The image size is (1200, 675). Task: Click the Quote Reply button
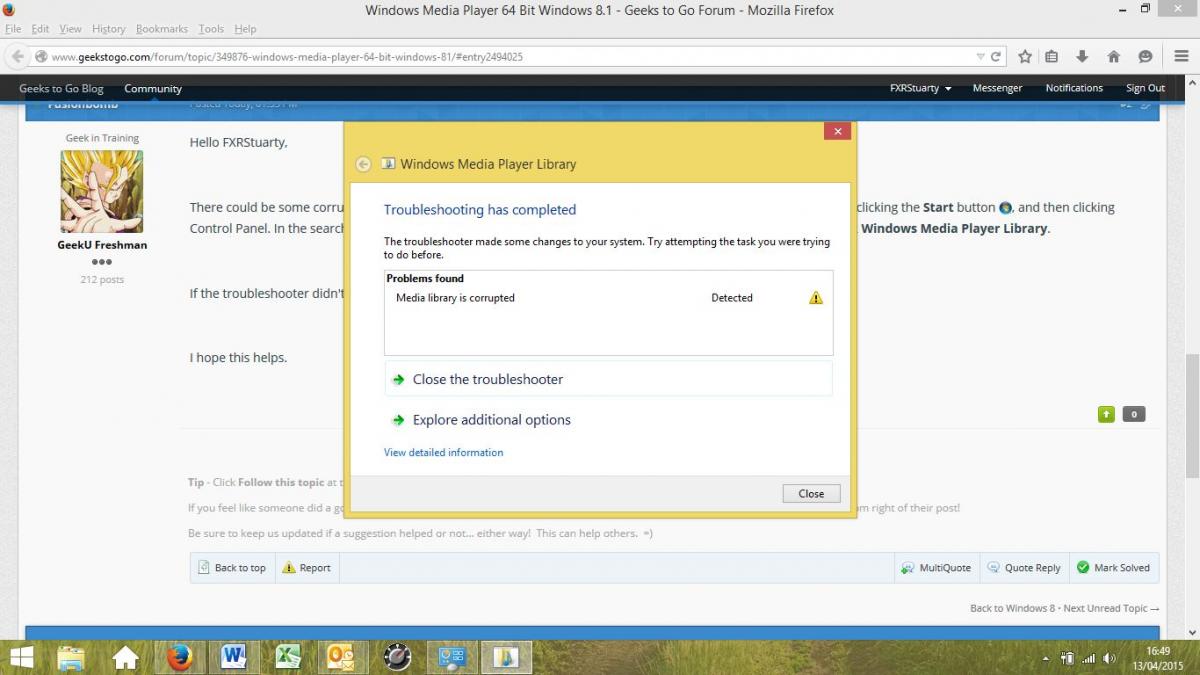click(x=1024, y=568)
